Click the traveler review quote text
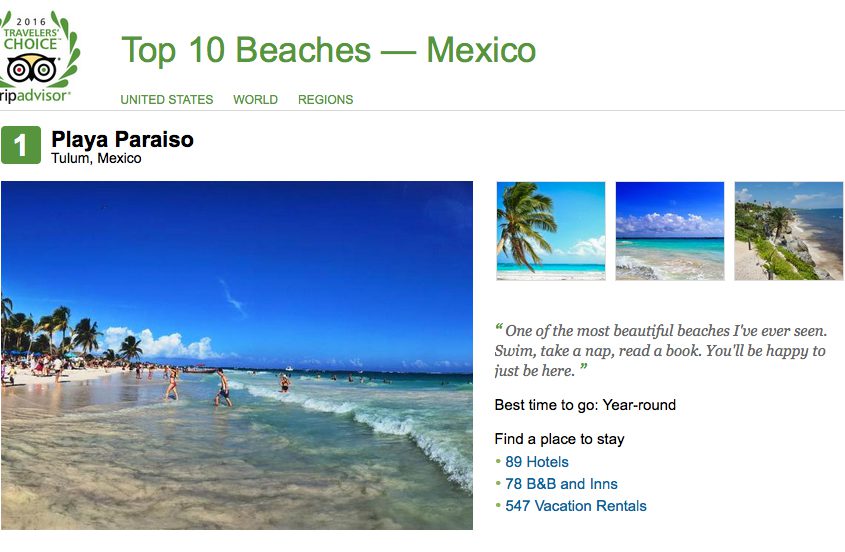This screenshot has height=552, width=845. [660, 350]
